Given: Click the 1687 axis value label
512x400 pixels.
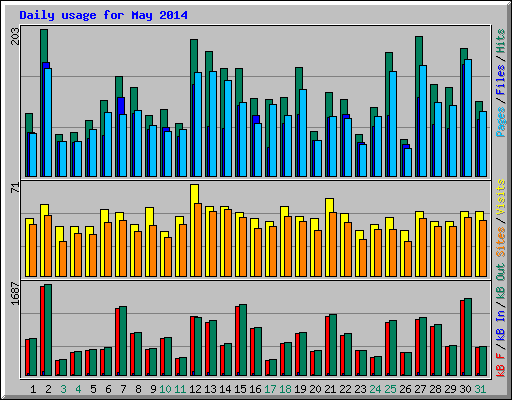Looking at the screenshot, I should [15, 293].
